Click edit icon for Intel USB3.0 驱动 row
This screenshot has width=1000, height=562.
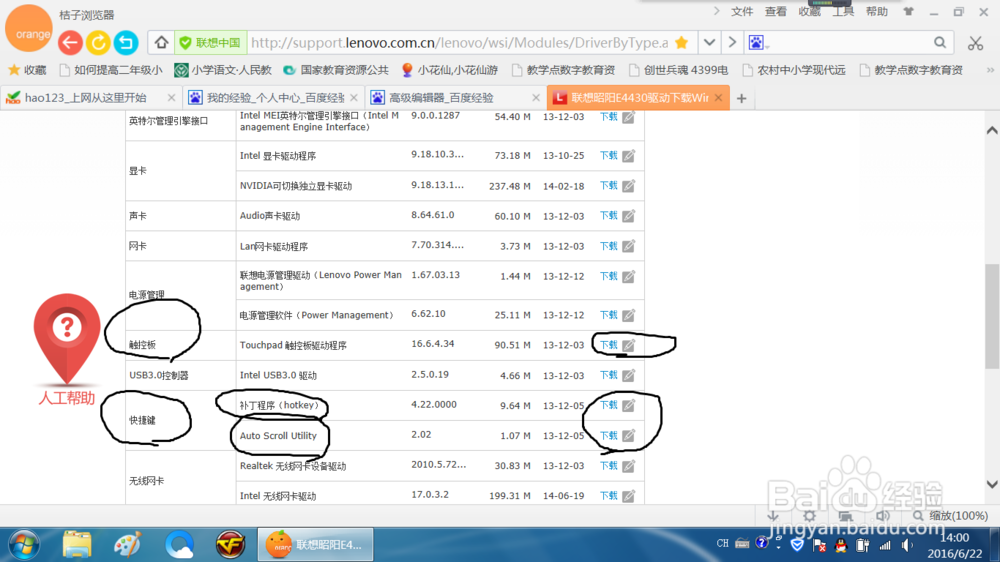(x=629, y=375)
